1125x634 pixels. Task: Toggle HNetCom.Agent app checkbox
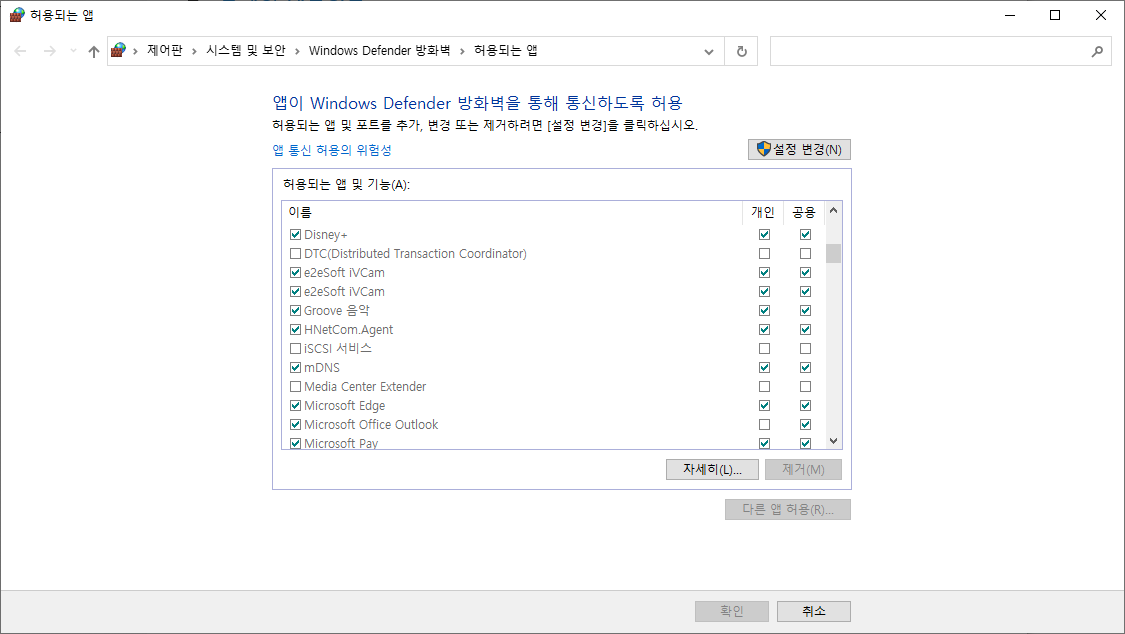pyautogui.click(x=296, y=329)
